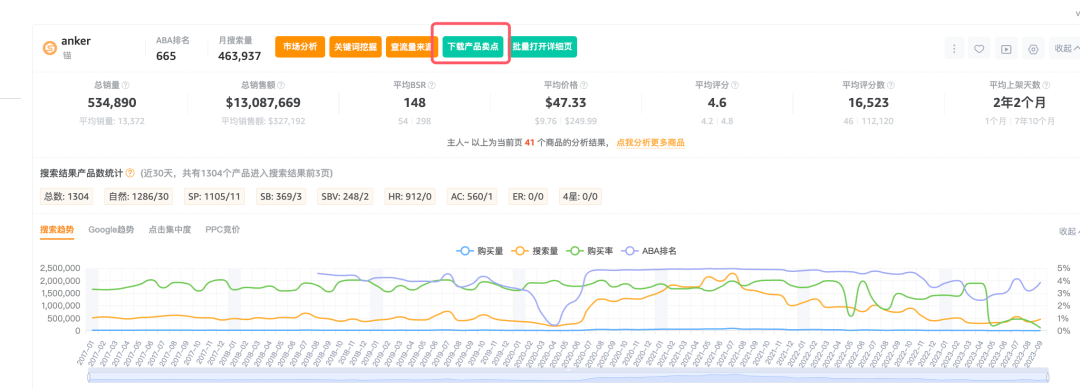
Task: Click the middle of the chart zoom slider bar
Action: 568,377
